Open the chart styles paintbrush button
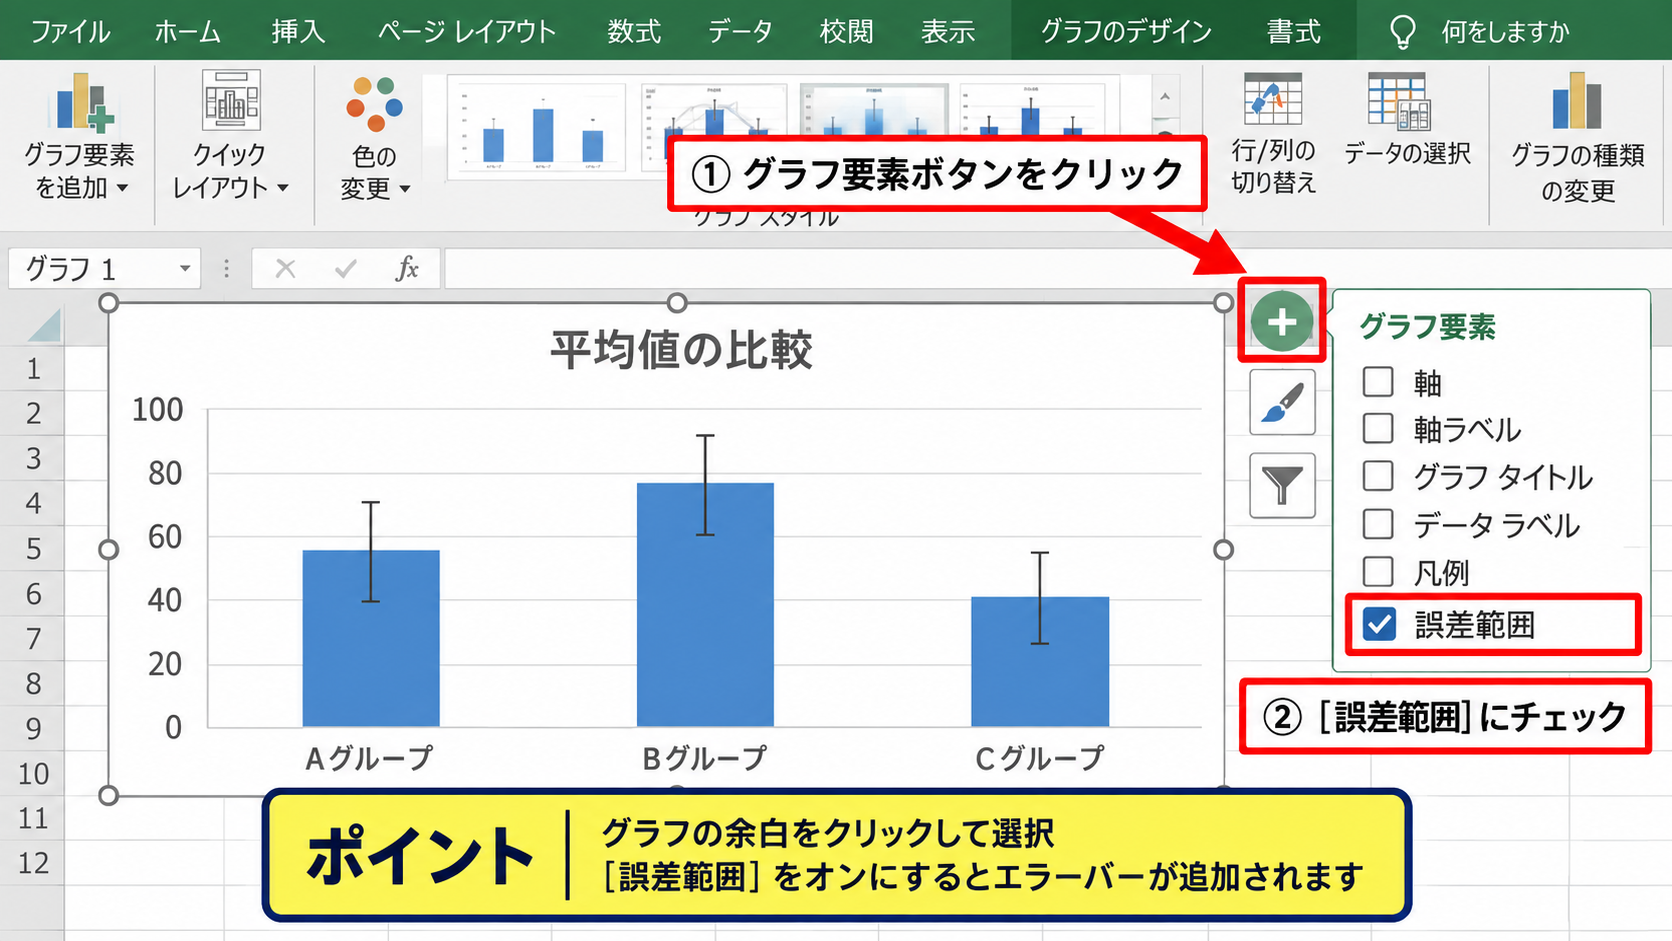This screenshot has width=1672, height=941. [1282, 402]
